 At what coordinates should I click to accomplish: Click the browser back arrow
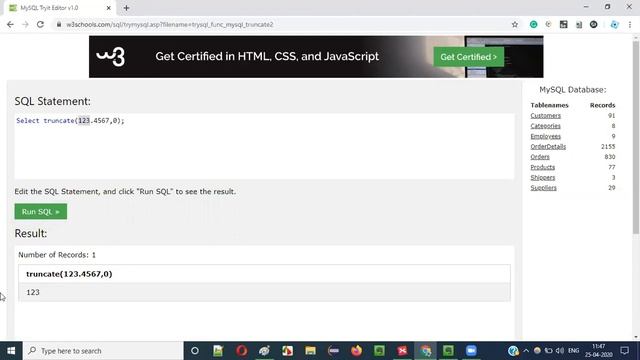pyautogui.click(x=10, y=24)
